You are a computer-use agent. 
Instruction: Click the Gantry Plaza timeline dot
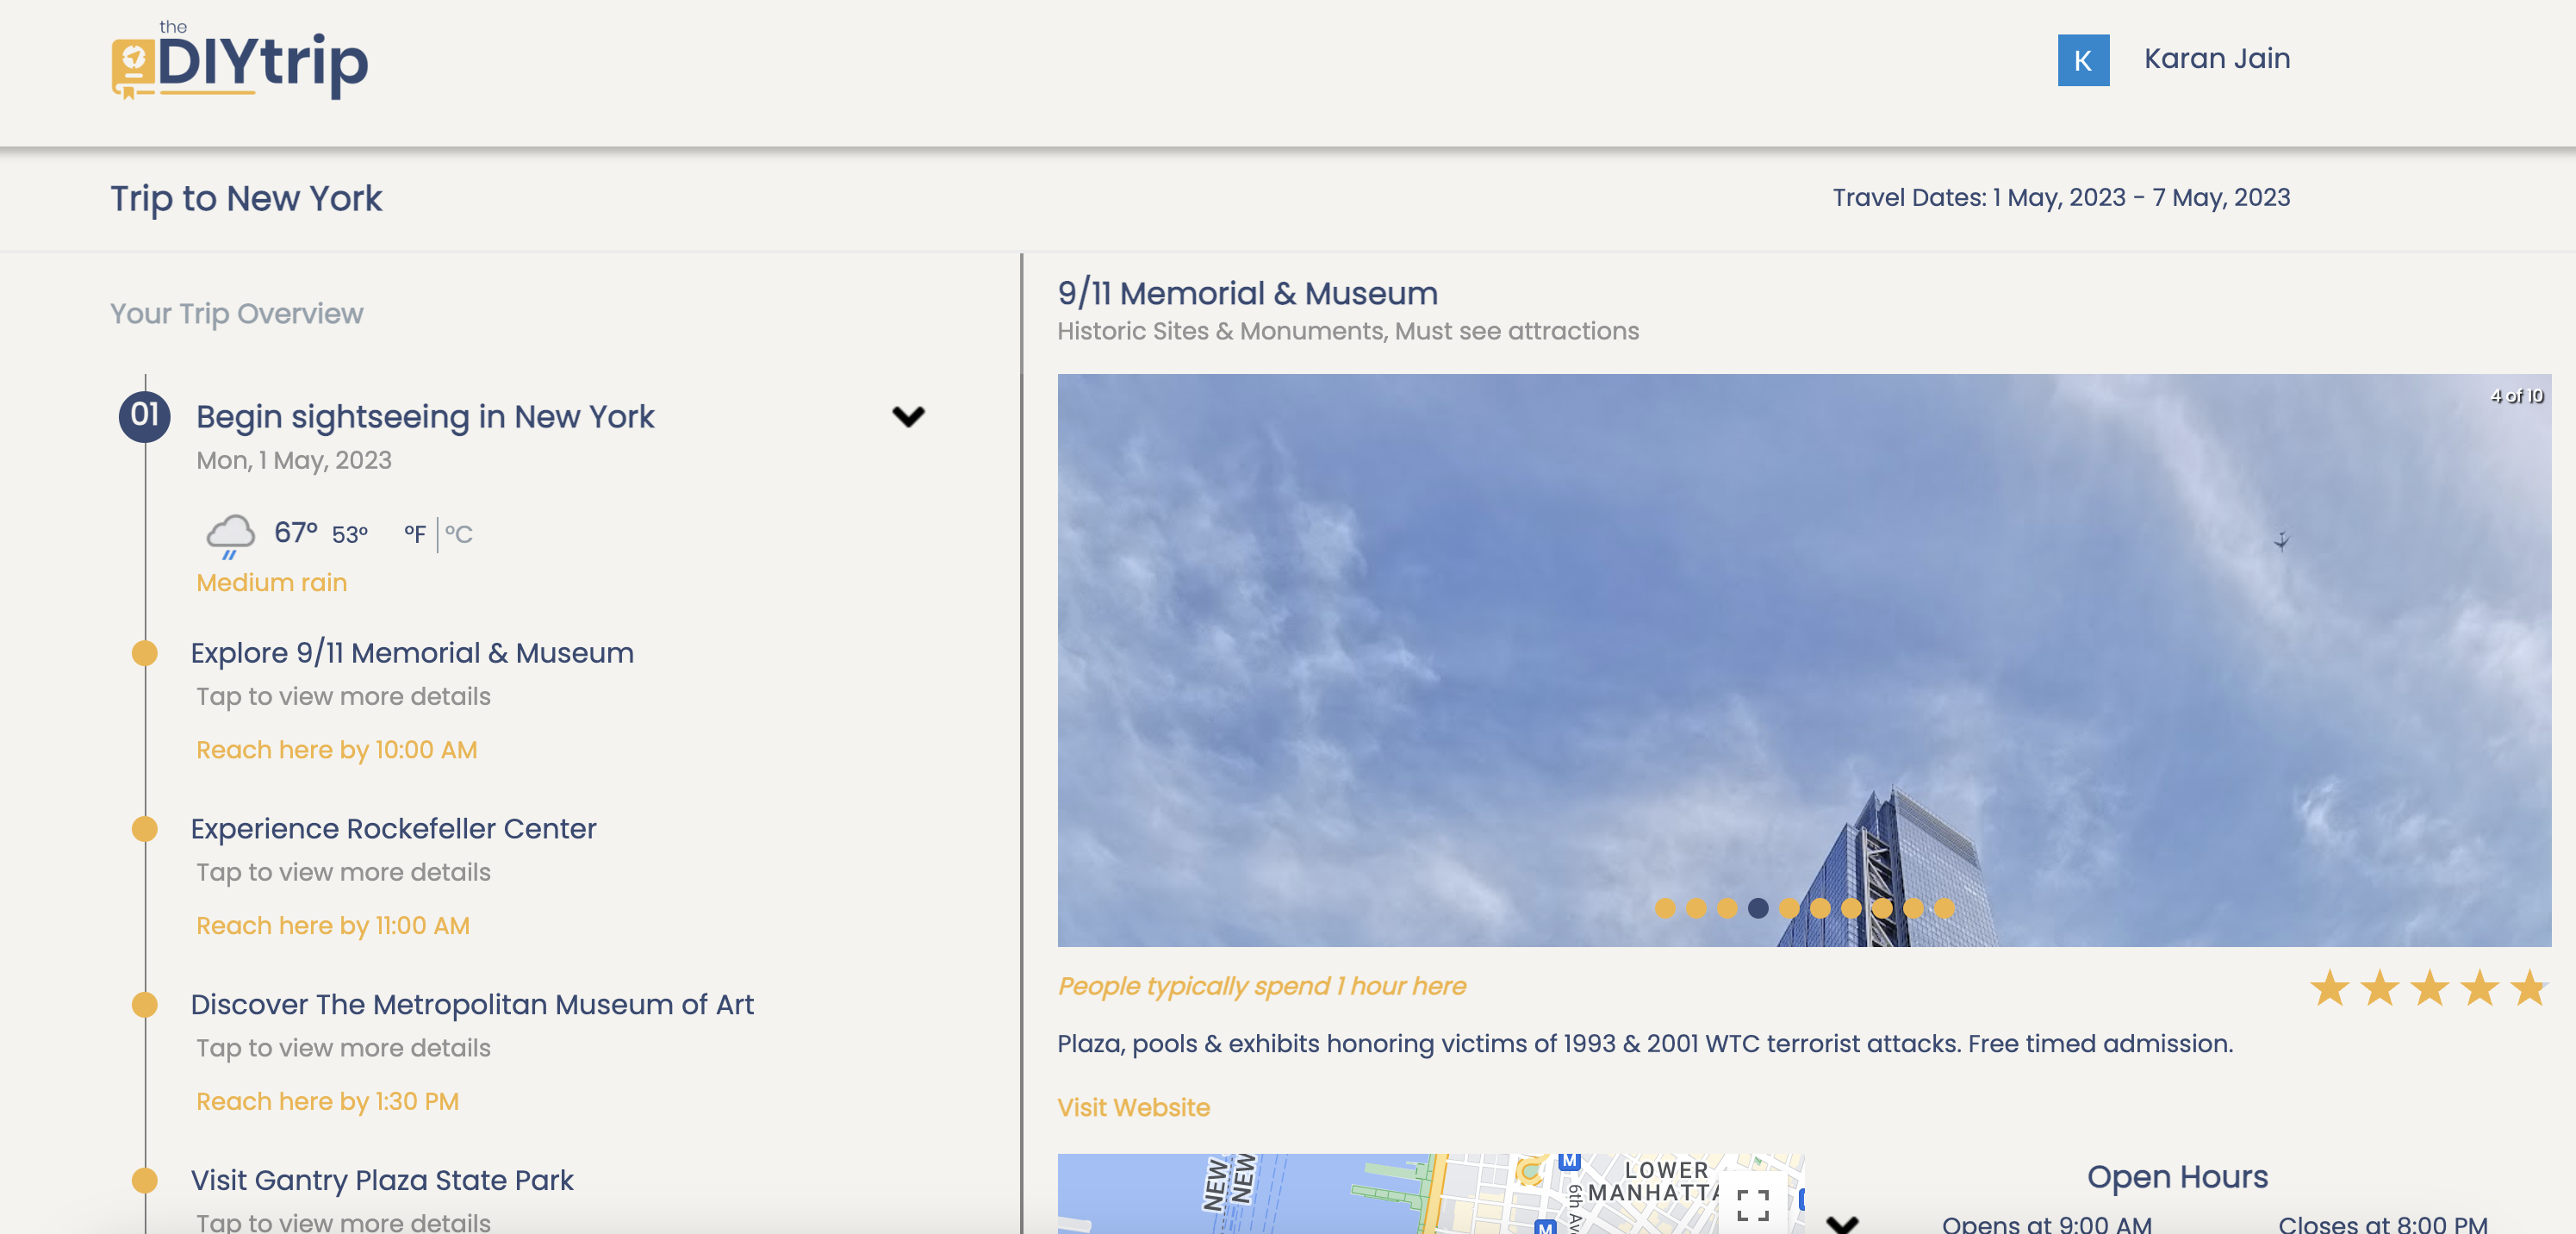pyautogui.click(x=145, y=1180)
